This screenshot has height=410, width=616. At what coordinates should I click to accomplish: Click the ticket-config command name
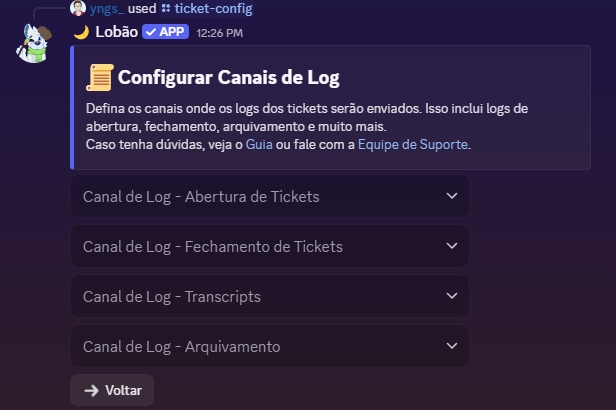click(214, 9)
